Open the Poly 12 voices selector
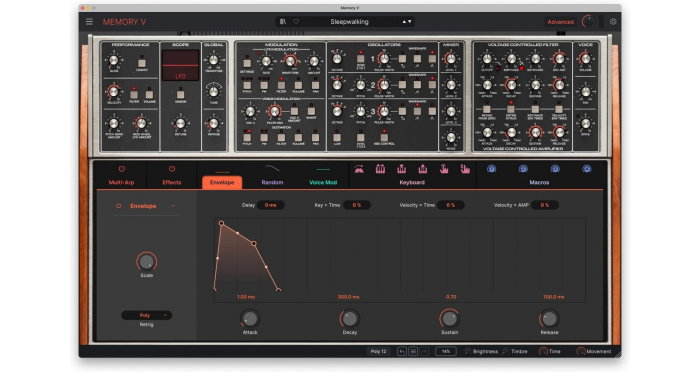The height and width of the screenshot is (372, 700). (379, 351)
